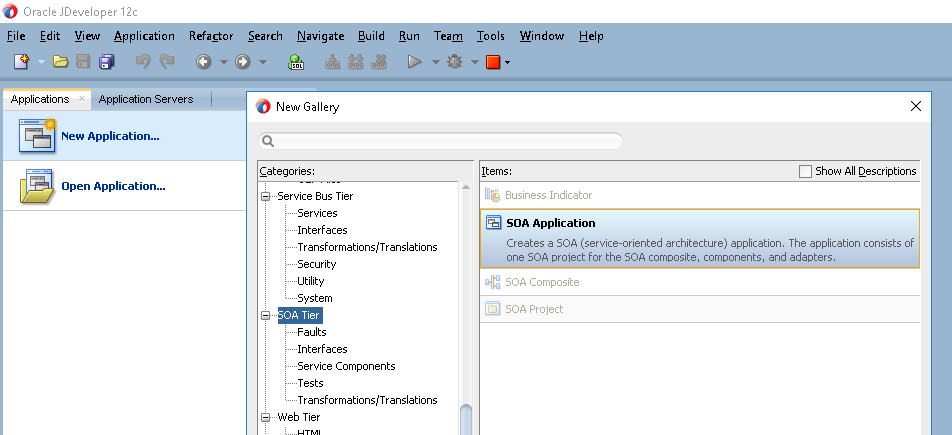The image size is (952, 435).
Task: Open the Team menu
Action: point(448,36)
